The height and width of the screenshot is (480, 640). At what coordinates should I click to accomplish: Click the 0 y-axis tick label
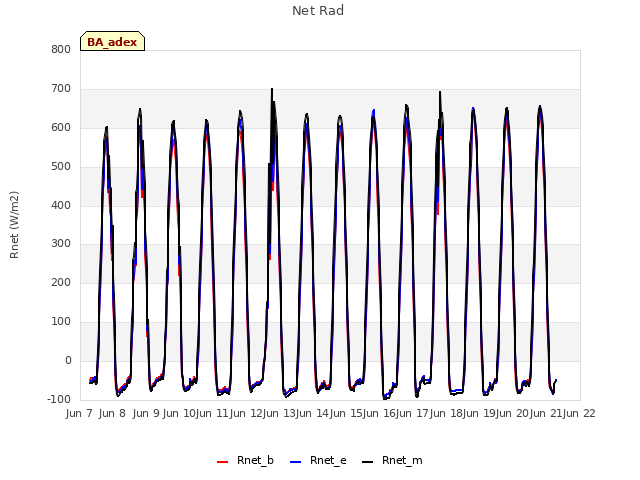(68, 360)
